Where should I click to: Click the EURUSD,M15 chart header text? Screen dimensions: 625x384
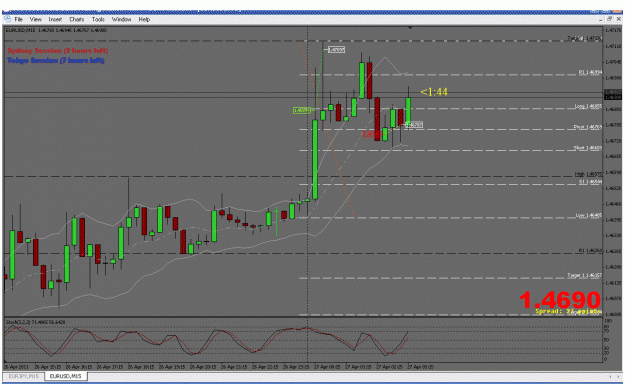[56, 30]
